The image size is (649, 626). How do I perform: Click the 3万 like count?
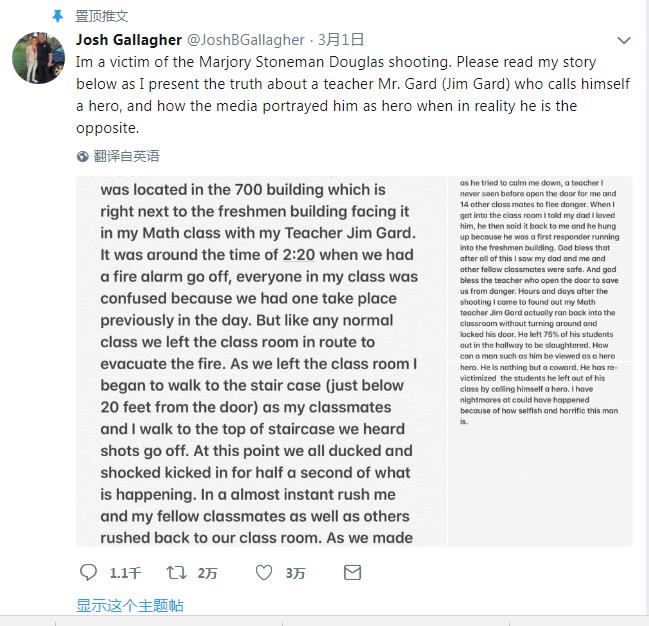(x=295, y=573)
